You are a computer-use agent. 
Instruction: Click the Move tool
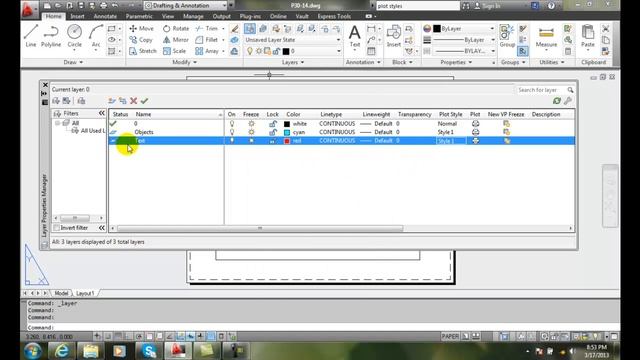click(141, 29)
